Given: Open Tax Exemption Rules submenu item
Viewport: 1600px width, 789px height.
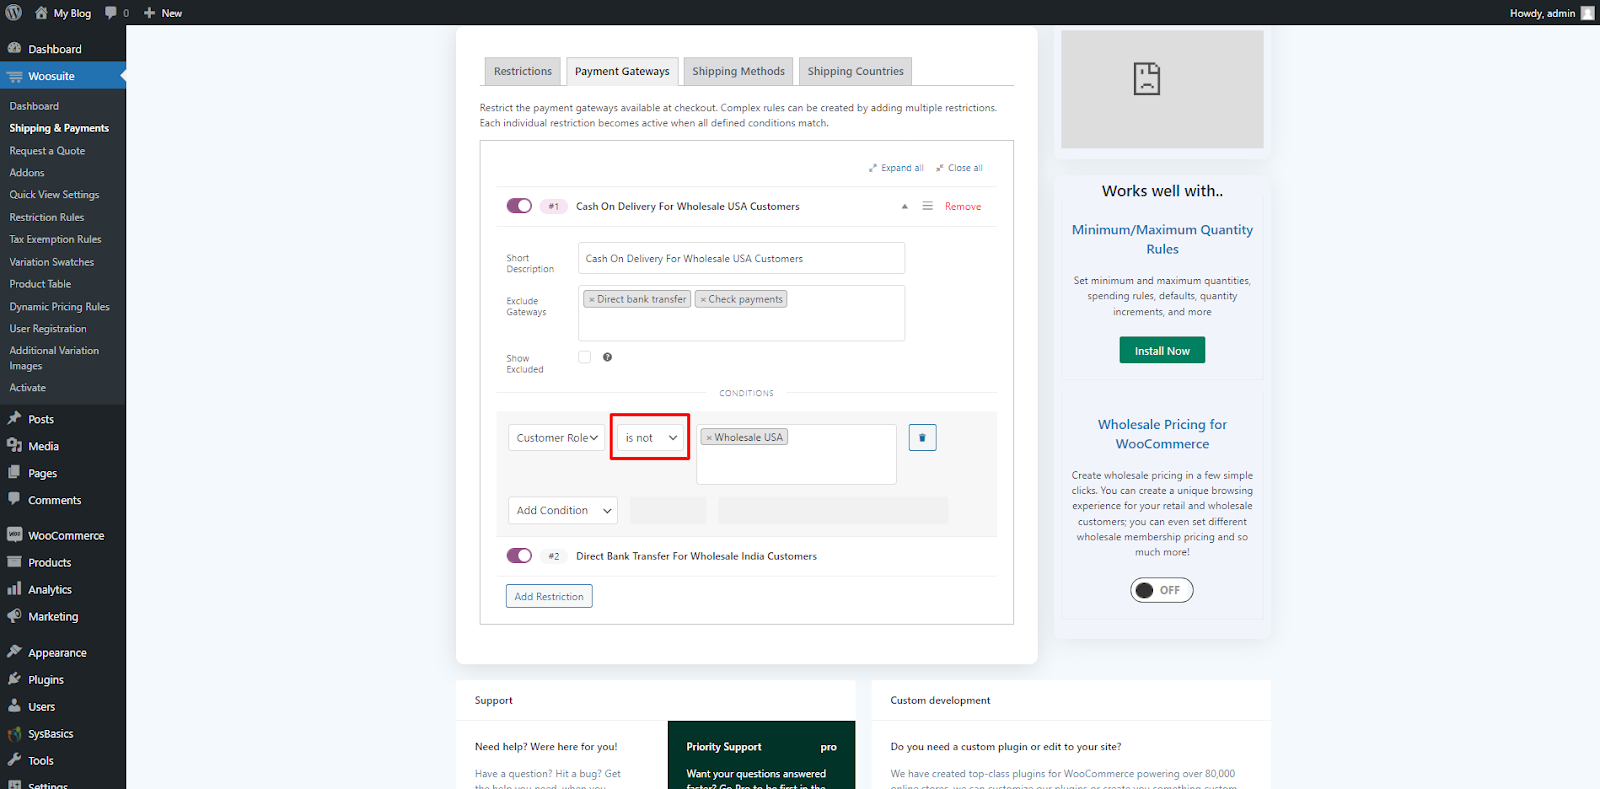Looking at the screenshot, I should point(55,240).
